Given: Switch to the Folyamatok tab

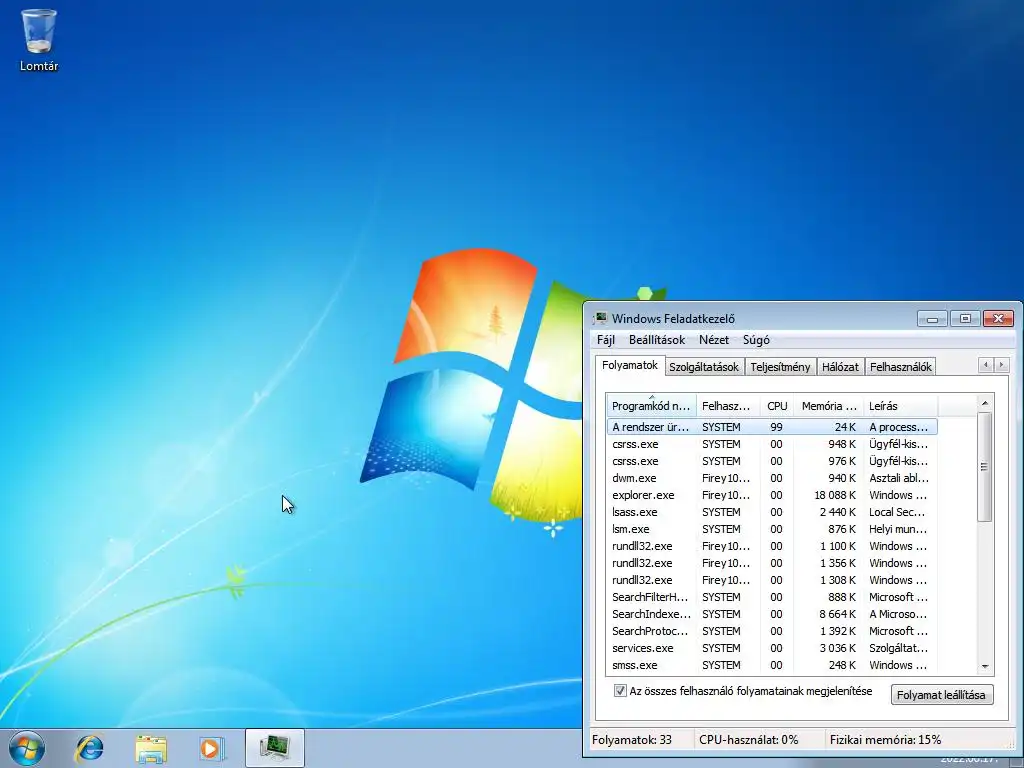Looking at the screenshot, I should click(630, 365).
